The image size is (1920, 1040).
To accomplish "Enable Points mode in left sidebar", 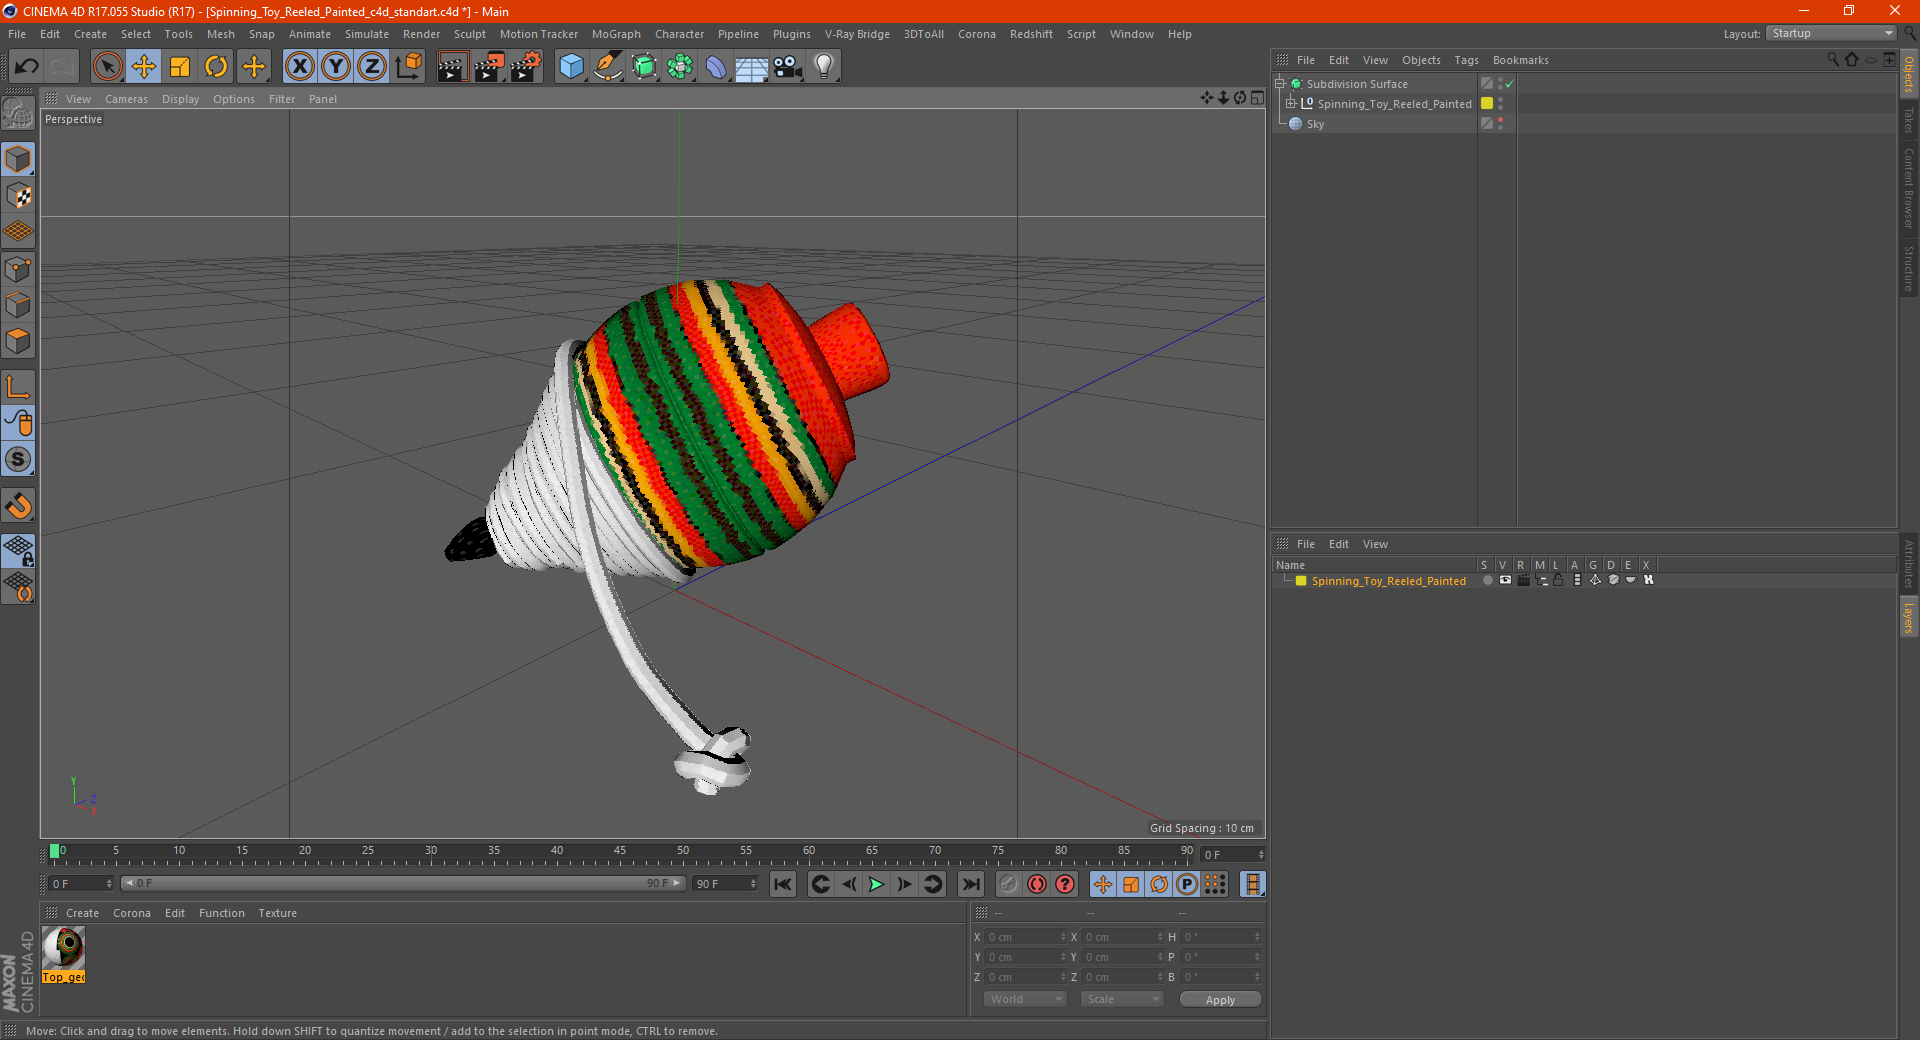I will (x=18, y=269).
